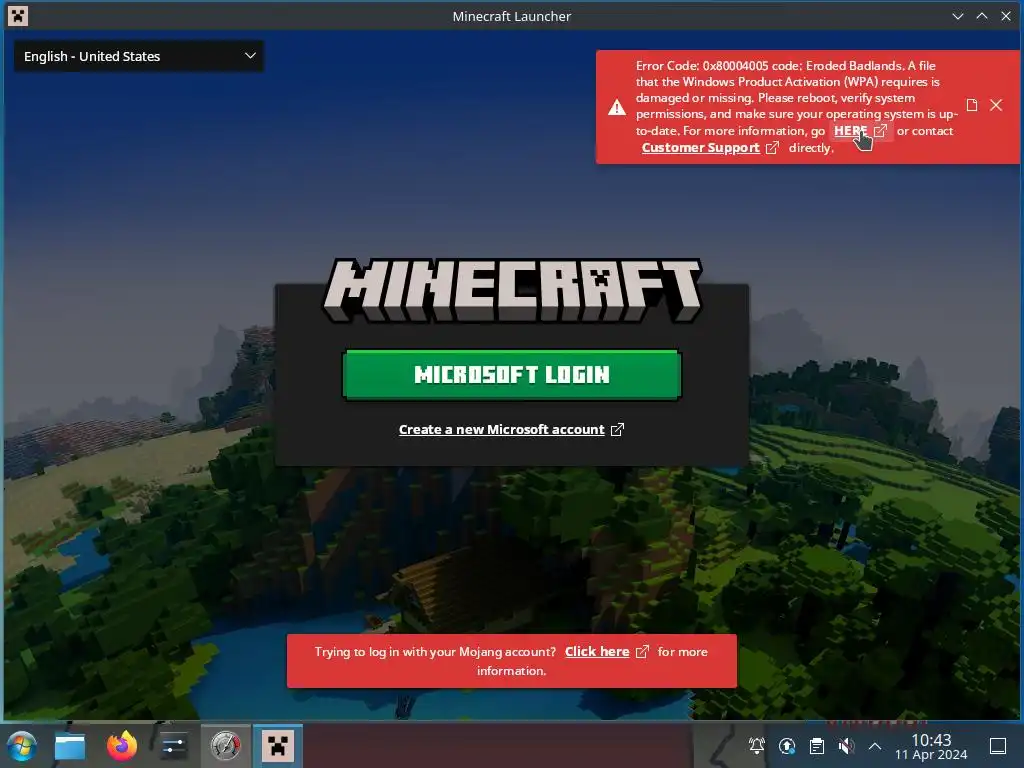Minimize the Minecraft Launcher window
Viewport: 1024px width, 768px height.
pyautogui.click(x=958, y=16)
